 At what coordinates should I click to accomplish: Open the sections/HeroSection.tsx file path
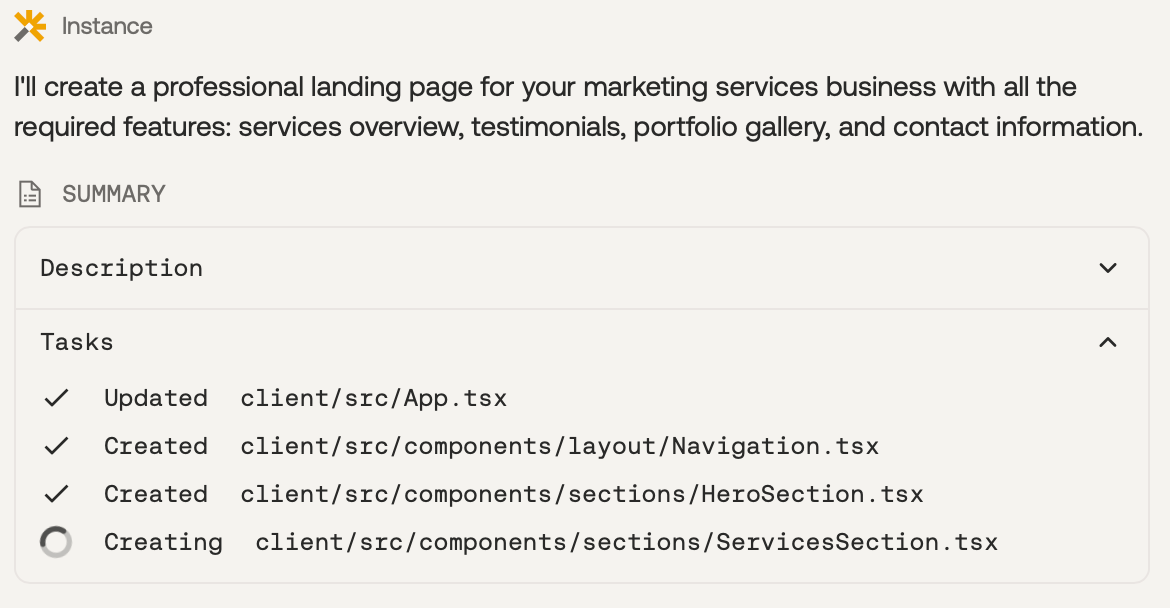[582, 494]
